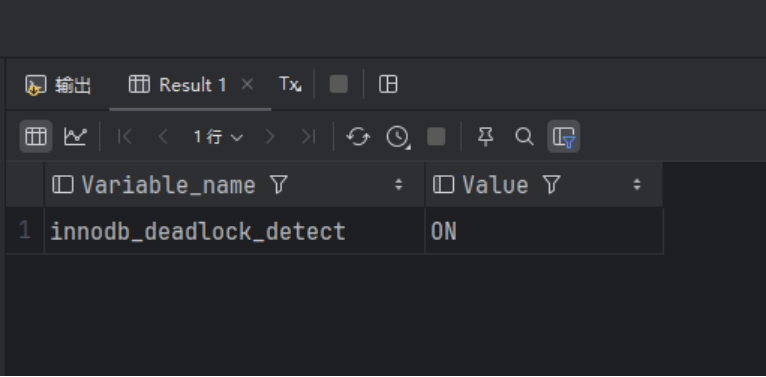The height and width of the screenshot is (377, 766).
Task: Open the 1 行 page size dropdown
Action: [x=218, y=137]
